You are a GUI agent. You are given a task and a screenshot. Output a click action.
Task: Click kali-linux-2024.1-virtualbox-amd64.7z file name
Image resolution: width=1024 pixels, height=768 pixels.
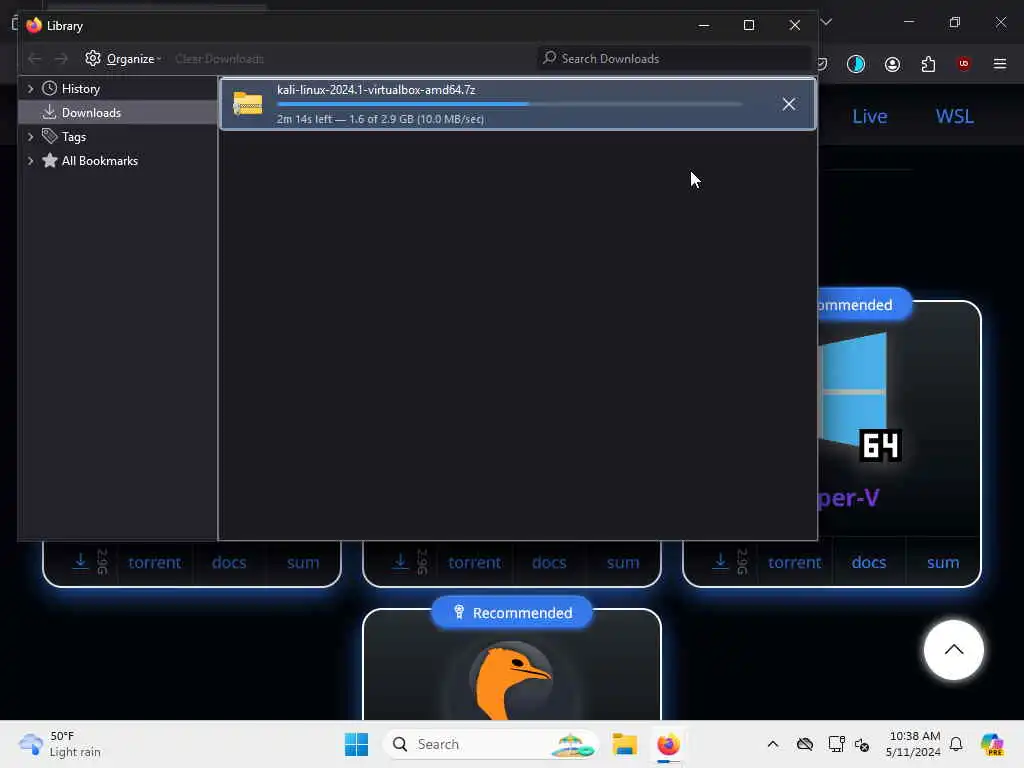(x=376, y=90)
